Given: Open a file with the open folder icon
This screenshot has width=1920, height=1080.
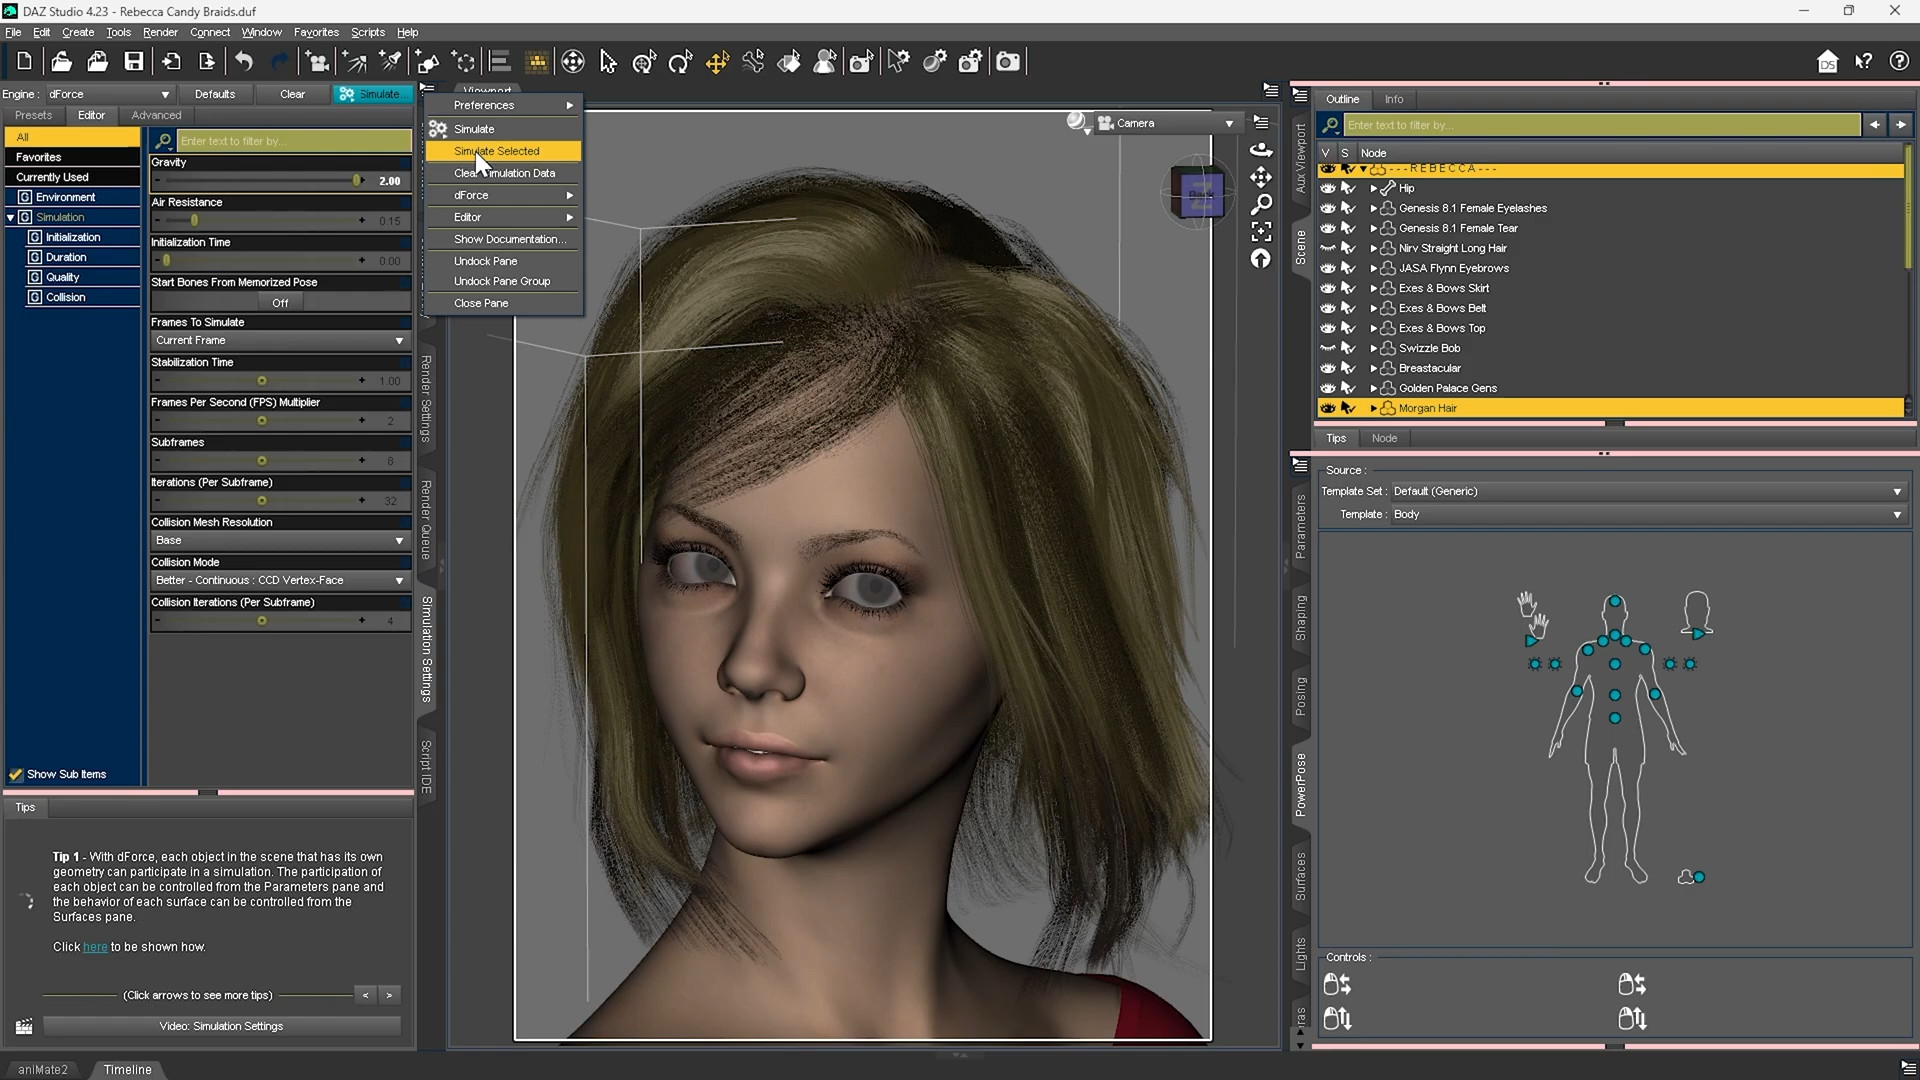Looking at the screenshot, I should 61,62.
